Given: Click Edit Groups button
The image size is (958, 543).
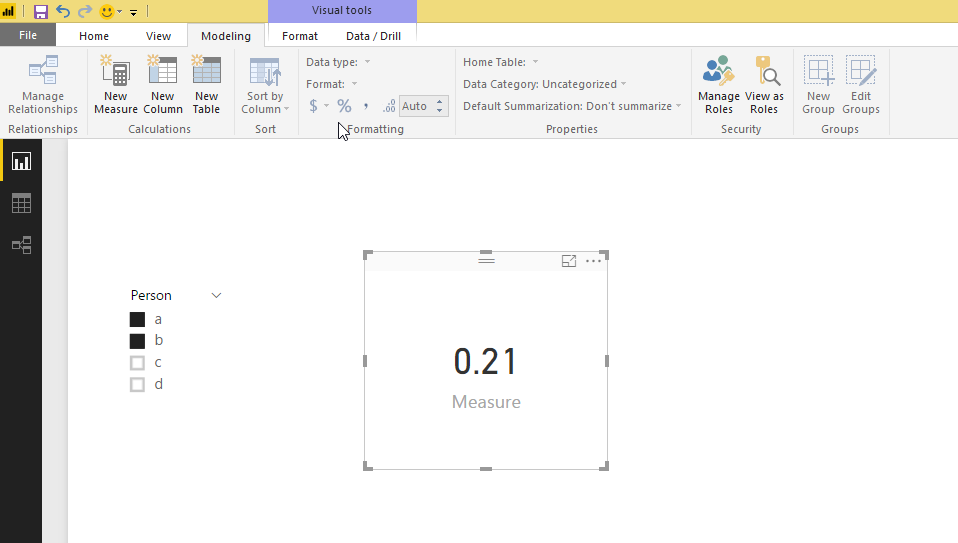Looking at the screenshot, I should pos(860,85).
